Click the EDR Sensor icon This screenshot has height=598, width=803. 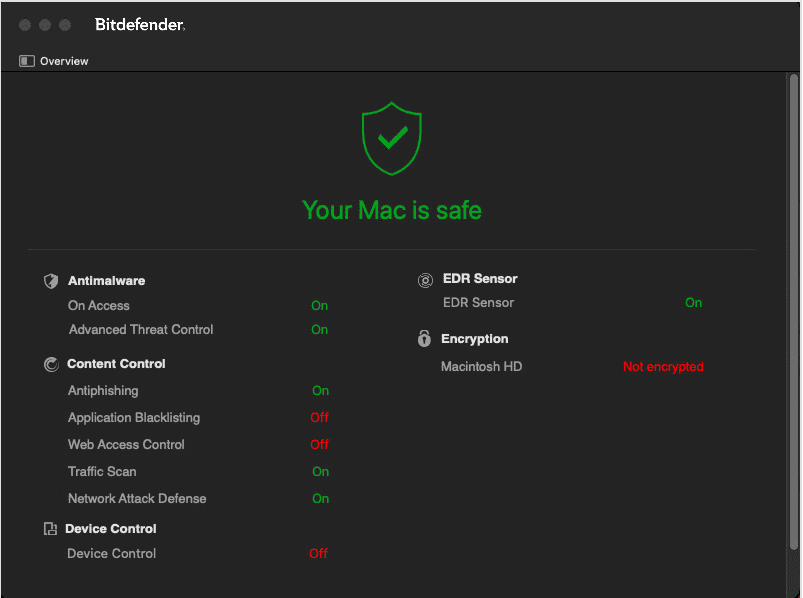click(x=425, y=280)
